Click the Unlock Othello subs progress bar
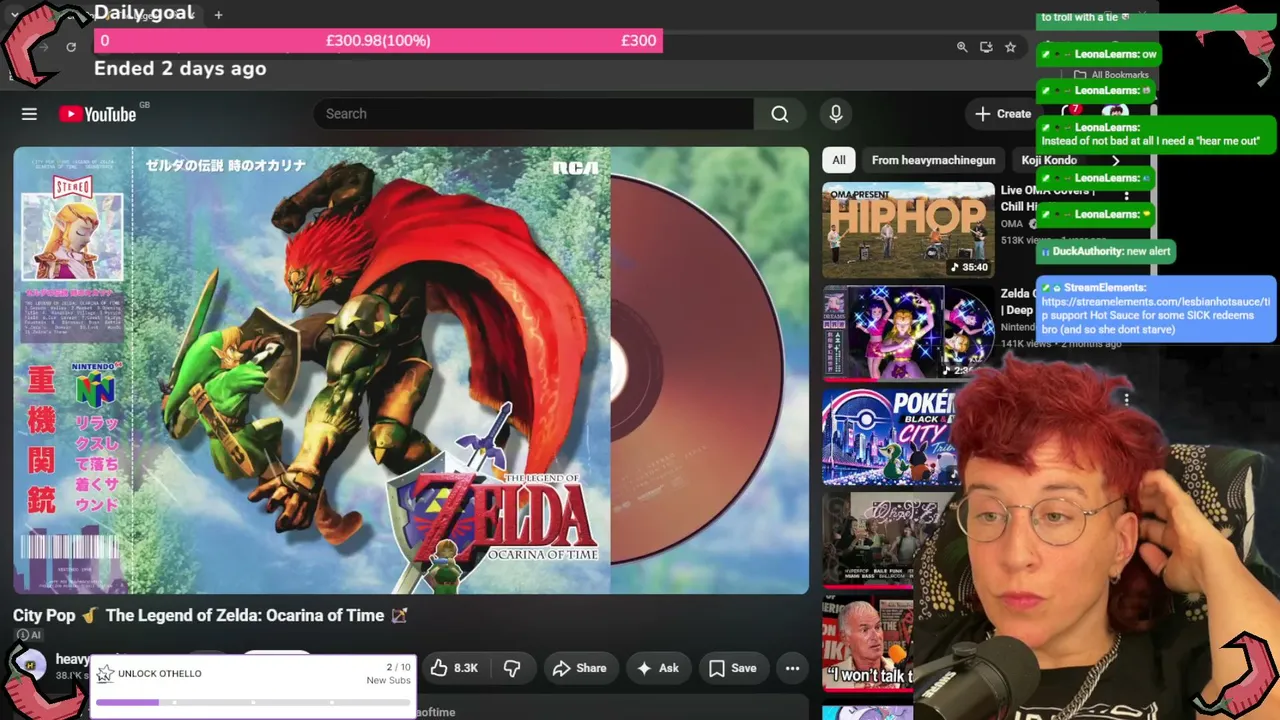 254,702
